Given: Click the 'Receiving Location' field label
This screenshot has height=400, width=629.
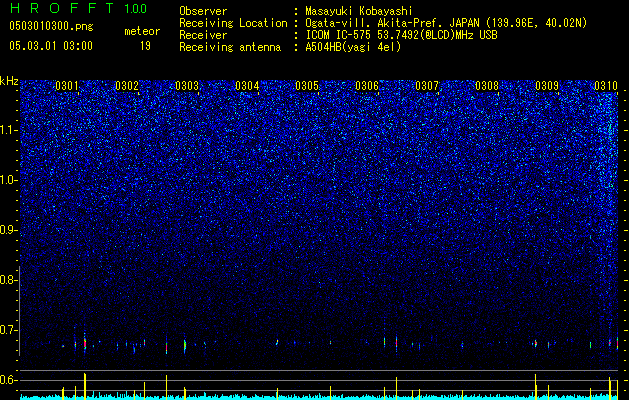Looking at the screenshot, I should (x=233, y=23).
